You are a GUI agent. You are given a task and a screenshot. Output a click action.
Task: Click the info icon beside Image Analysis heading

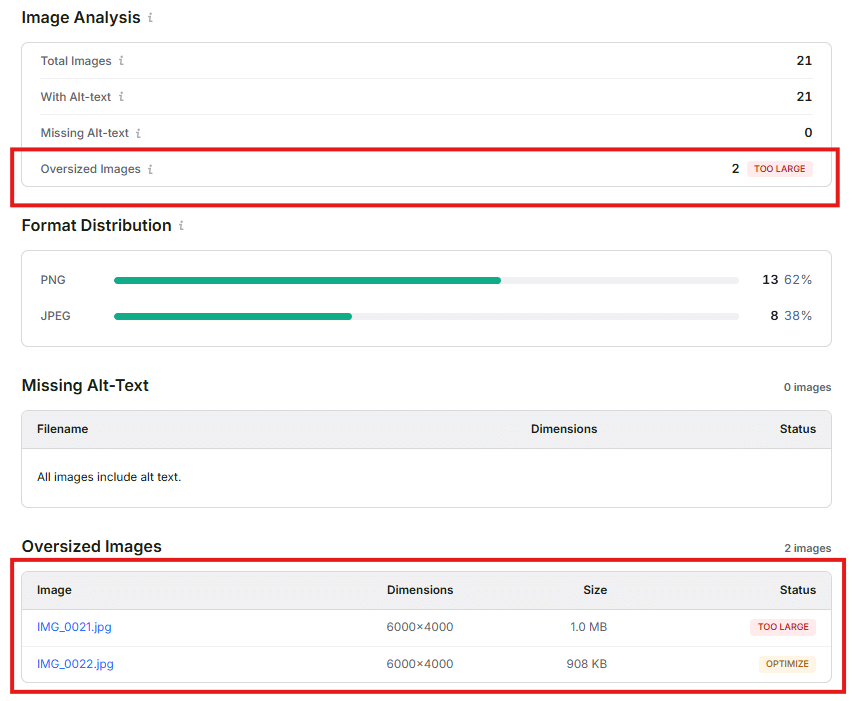point(151,18)
